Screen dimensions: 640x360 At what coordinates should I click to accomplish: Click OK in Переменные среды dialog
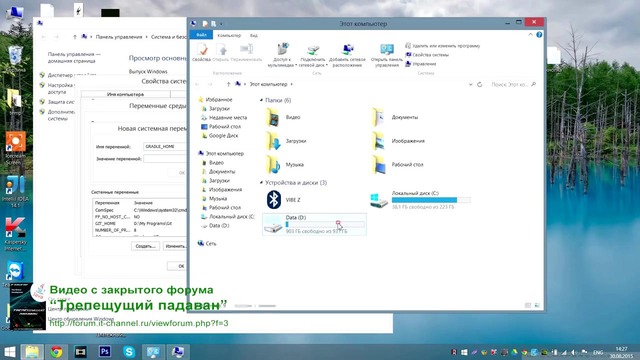[178, 266]
